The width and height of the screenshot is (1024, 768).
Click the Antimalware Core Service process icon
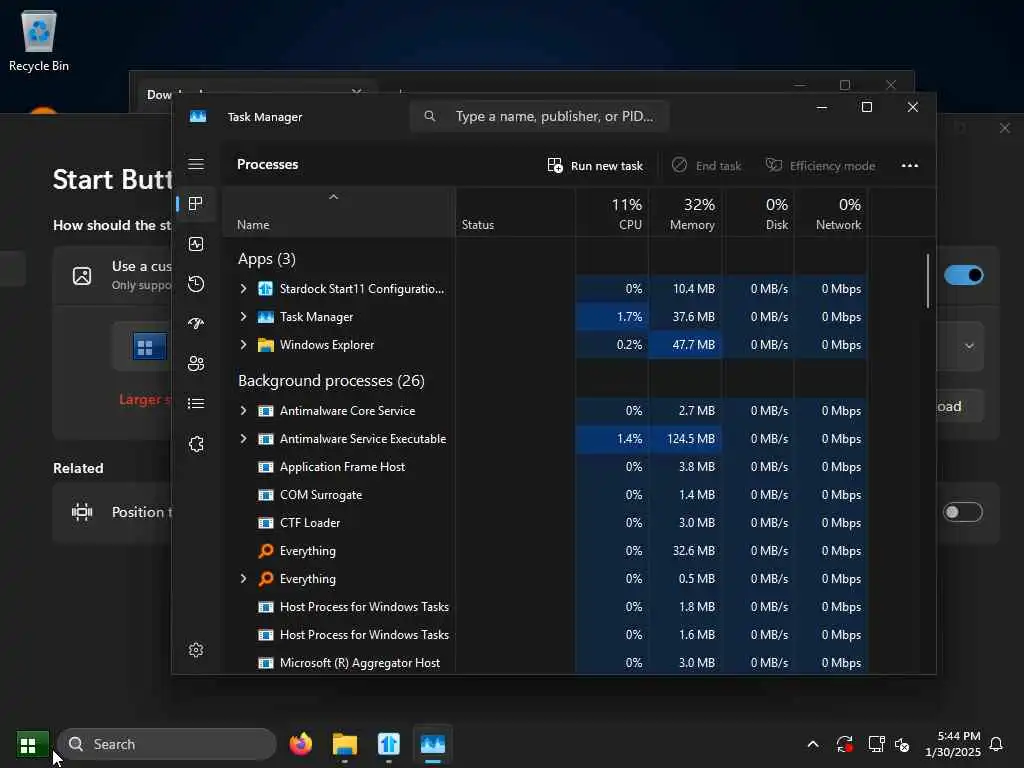266,411
